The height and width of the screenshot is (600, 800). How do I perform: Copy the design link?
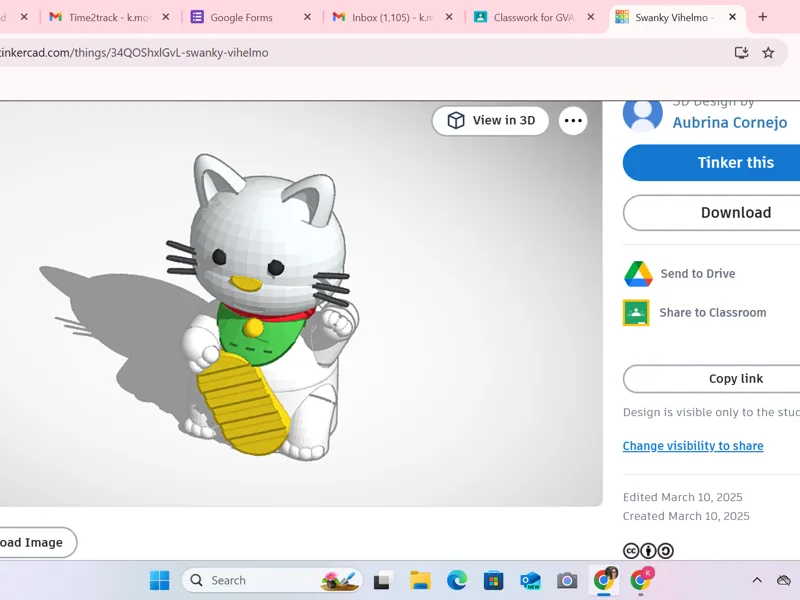pyautogui.click(x=711, y=379)
